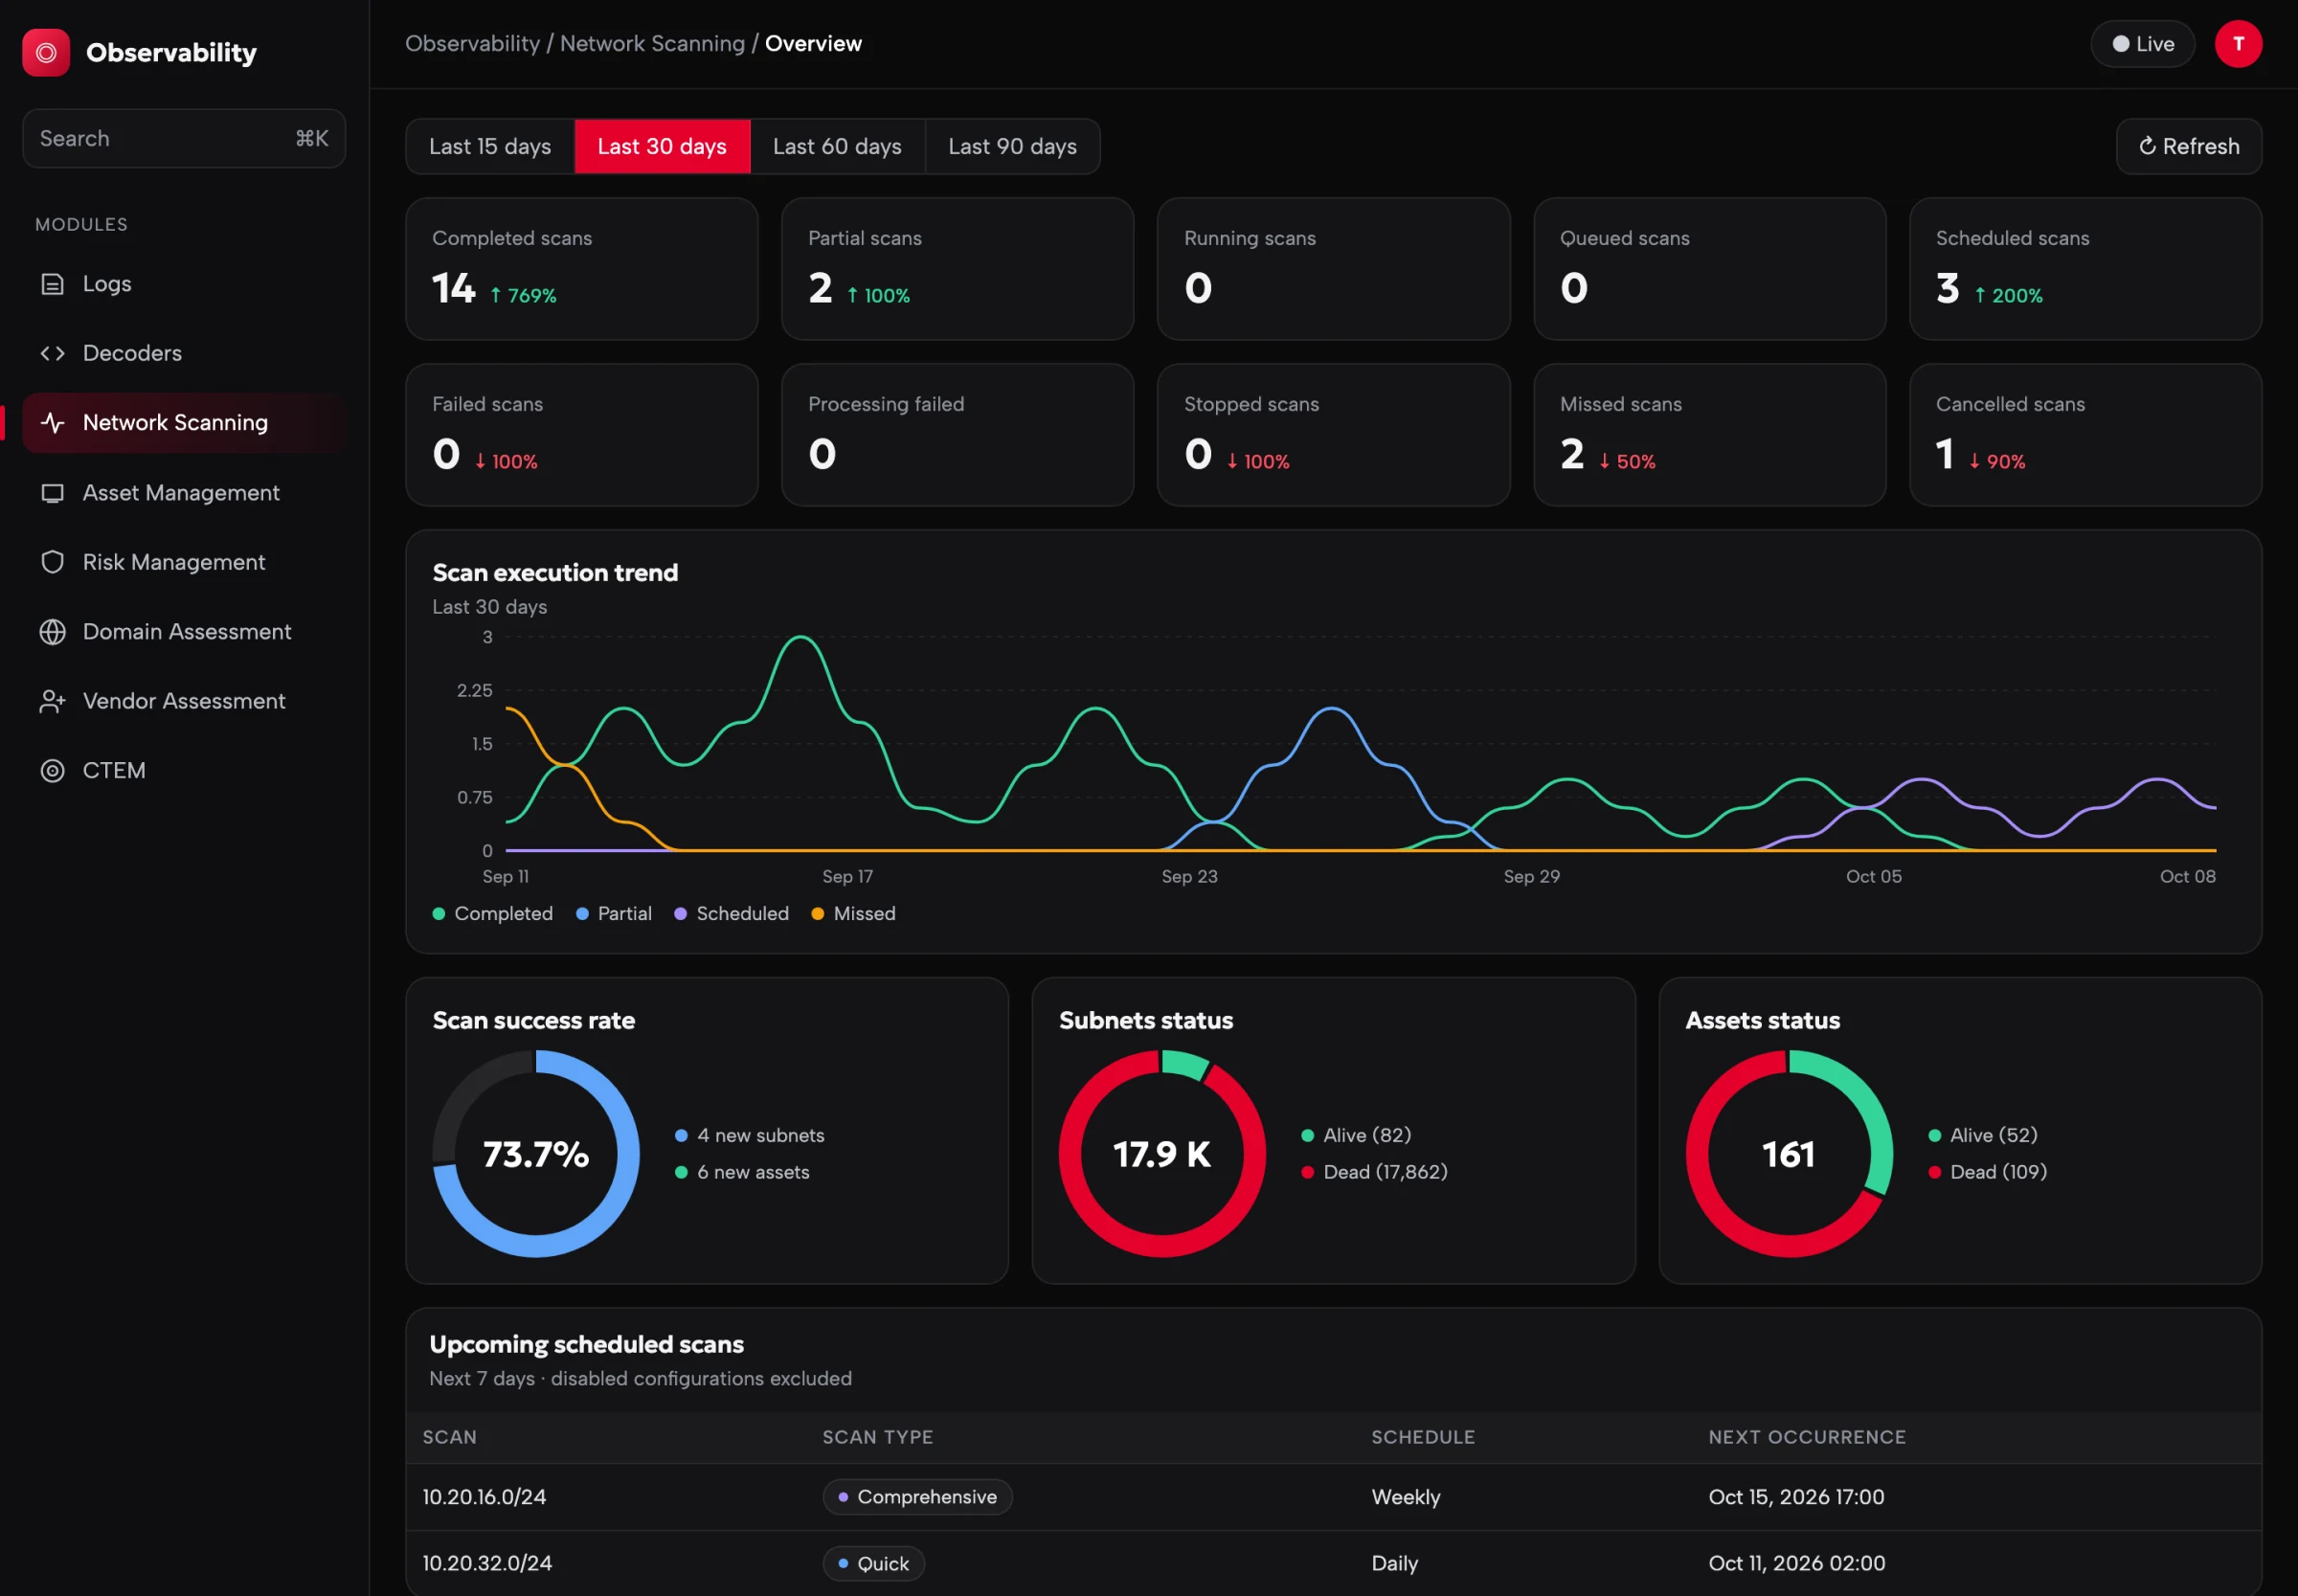Click the Asset Management monitor icon
The height and width of the screenshot is (1596, 2298).
[52, 493]
